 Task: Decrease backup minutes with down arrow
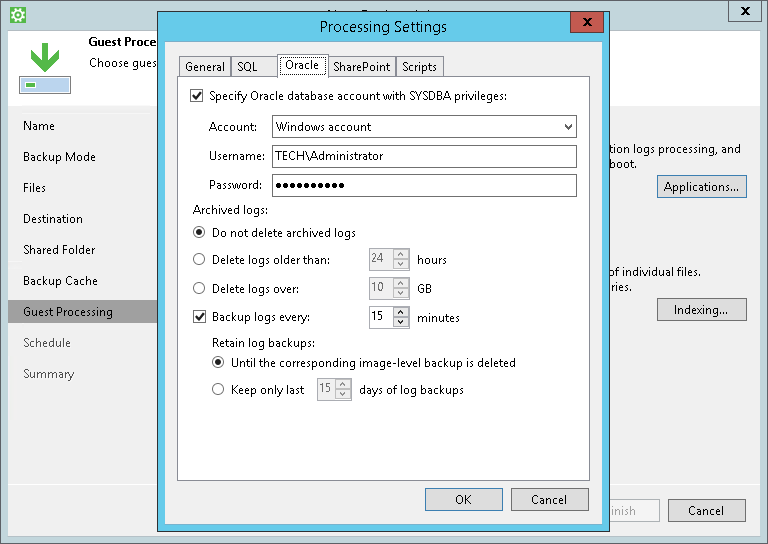coord(401,322)
